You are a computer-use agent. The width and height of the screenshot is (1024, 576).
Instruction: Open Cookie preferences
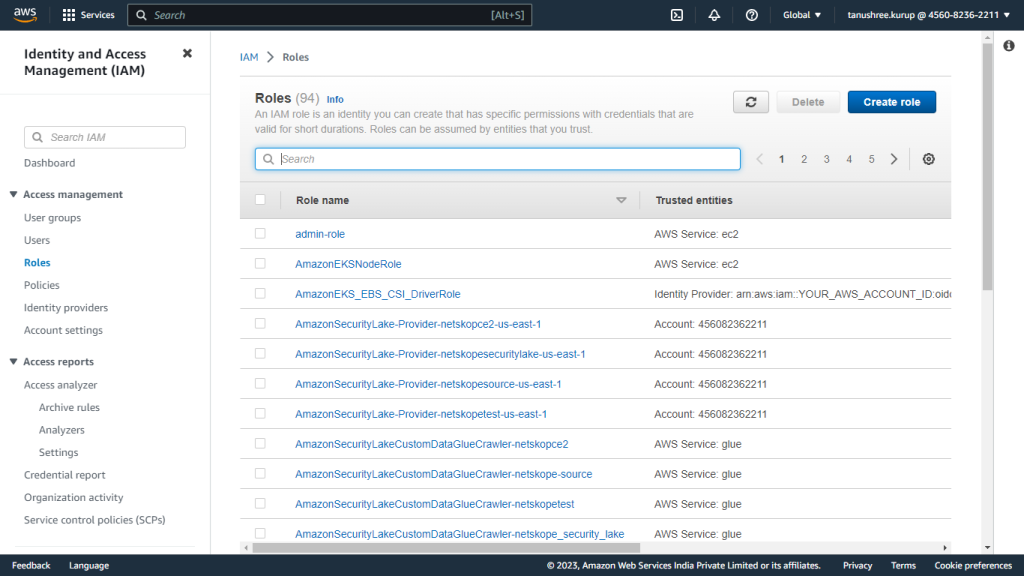(972, 566)
